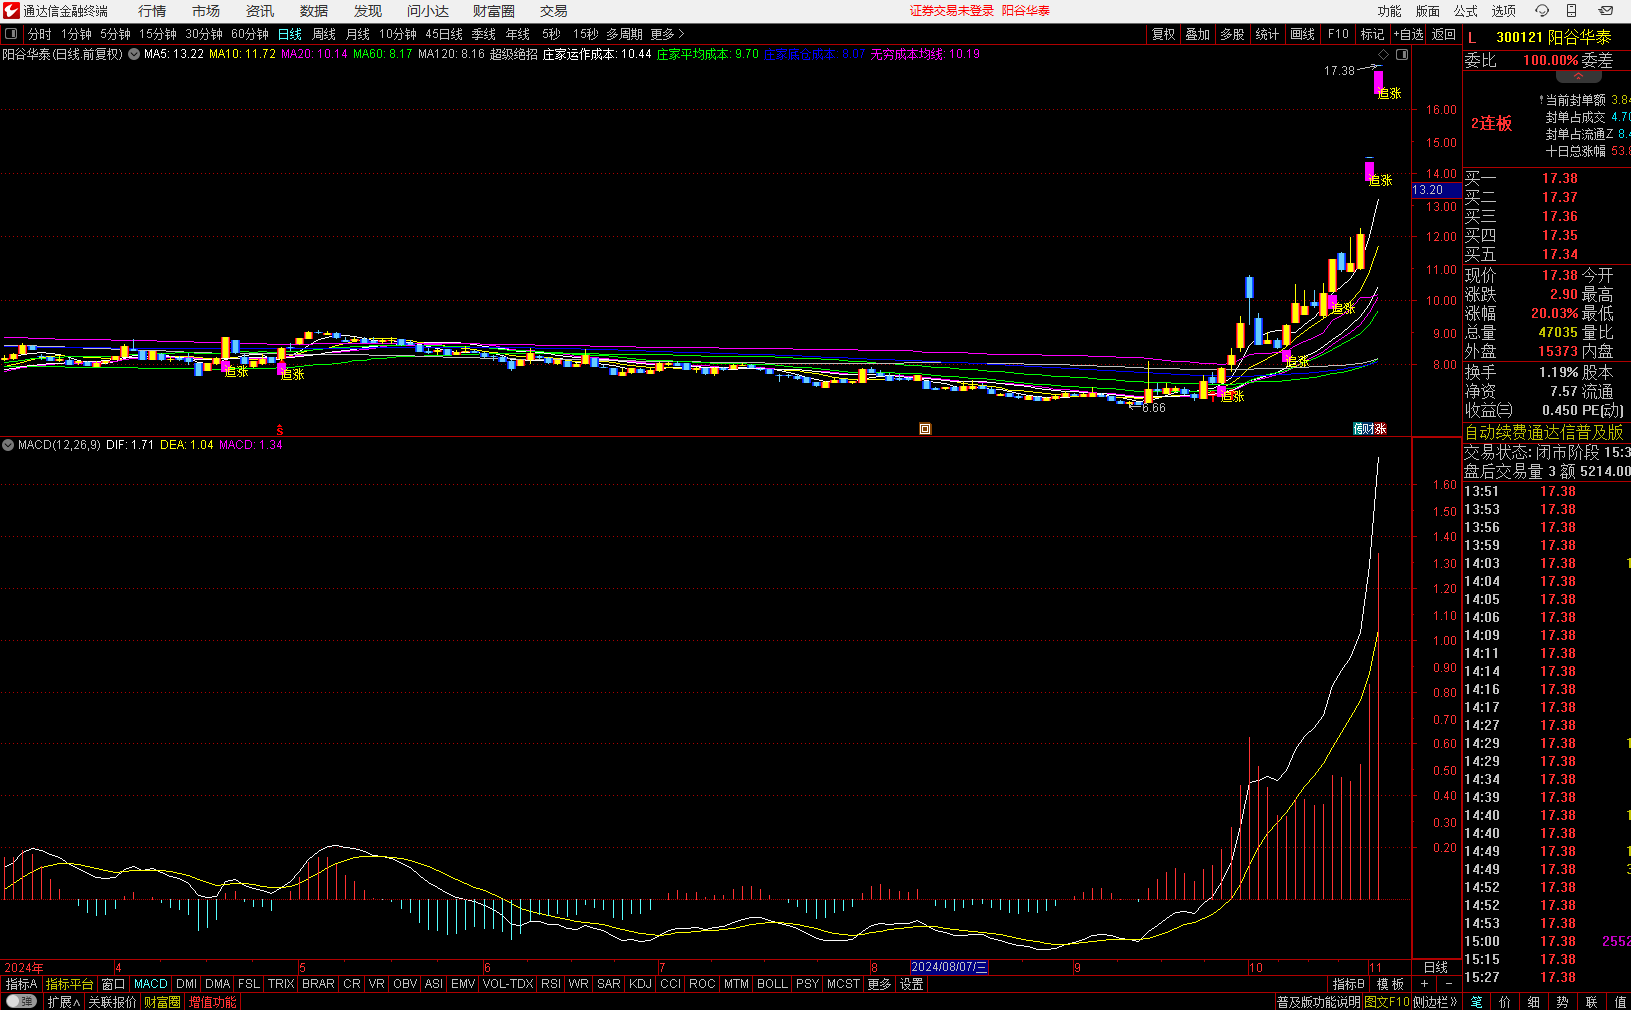Open the 财富圈 menu
This screenshot has height=1010, width=1631.
coord(494,11)
